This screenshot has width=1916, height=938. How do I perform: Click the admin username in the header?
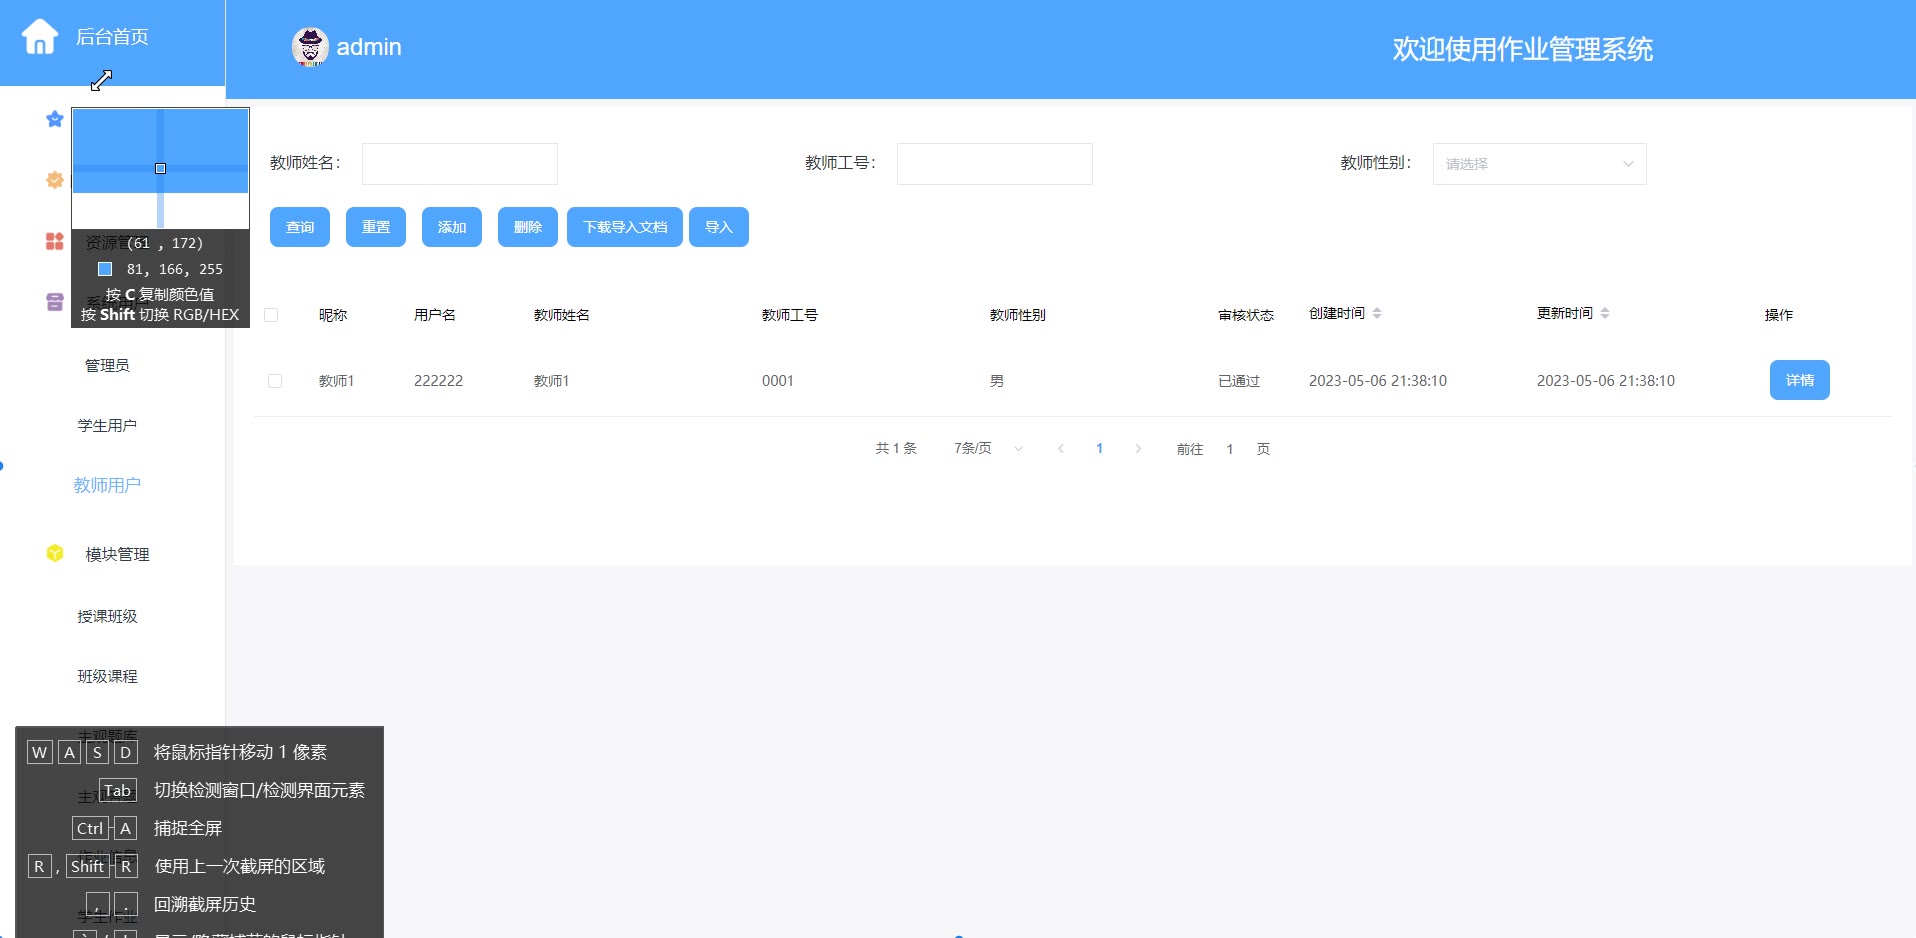(369, 47)
